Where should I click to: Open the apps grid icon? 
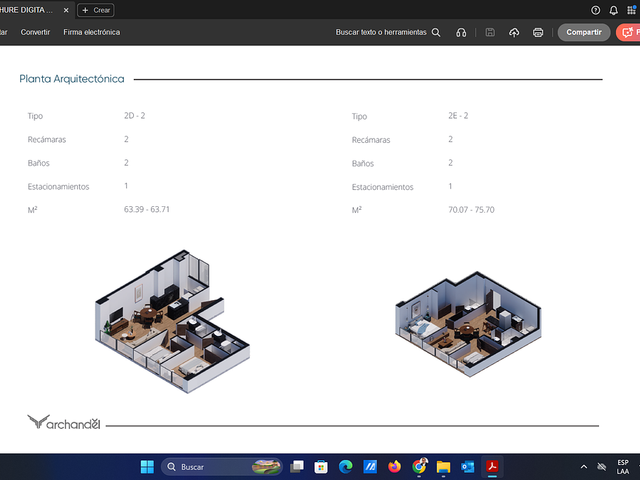click(631, 10)
